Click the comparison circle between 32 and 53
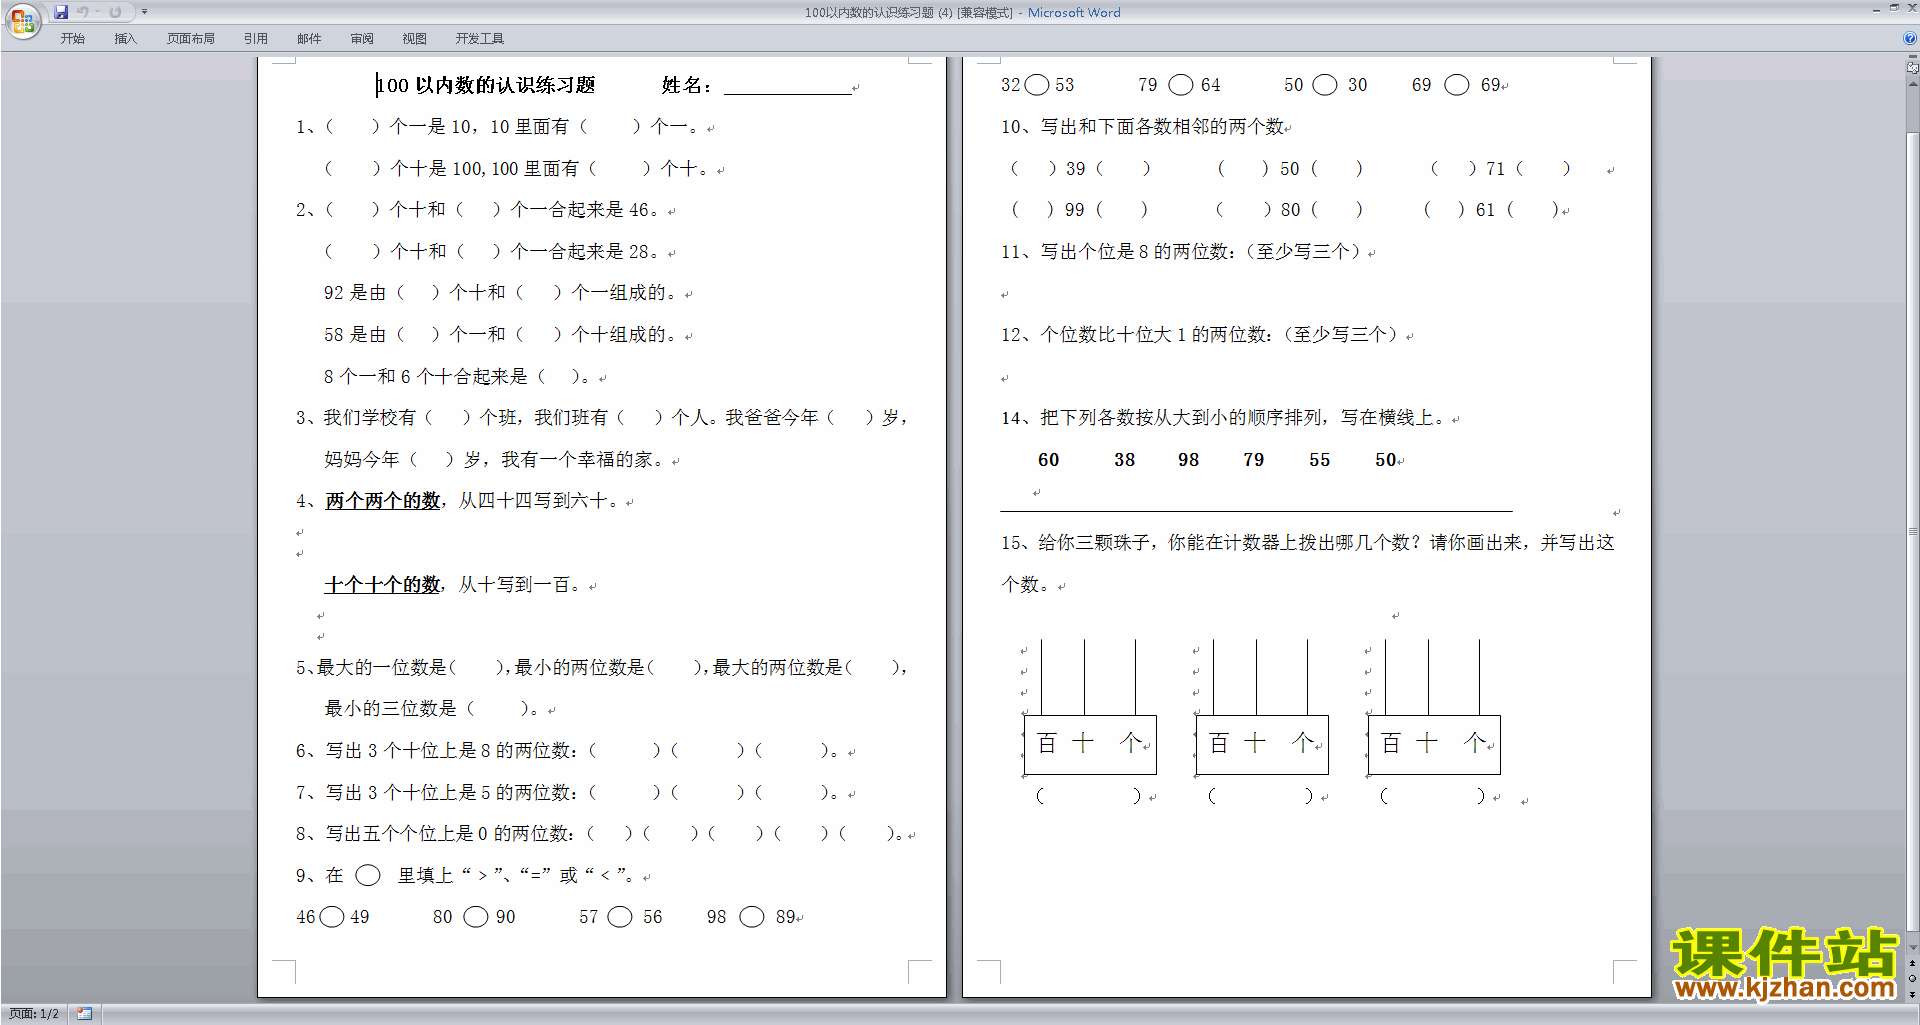 click(1037, 85)
